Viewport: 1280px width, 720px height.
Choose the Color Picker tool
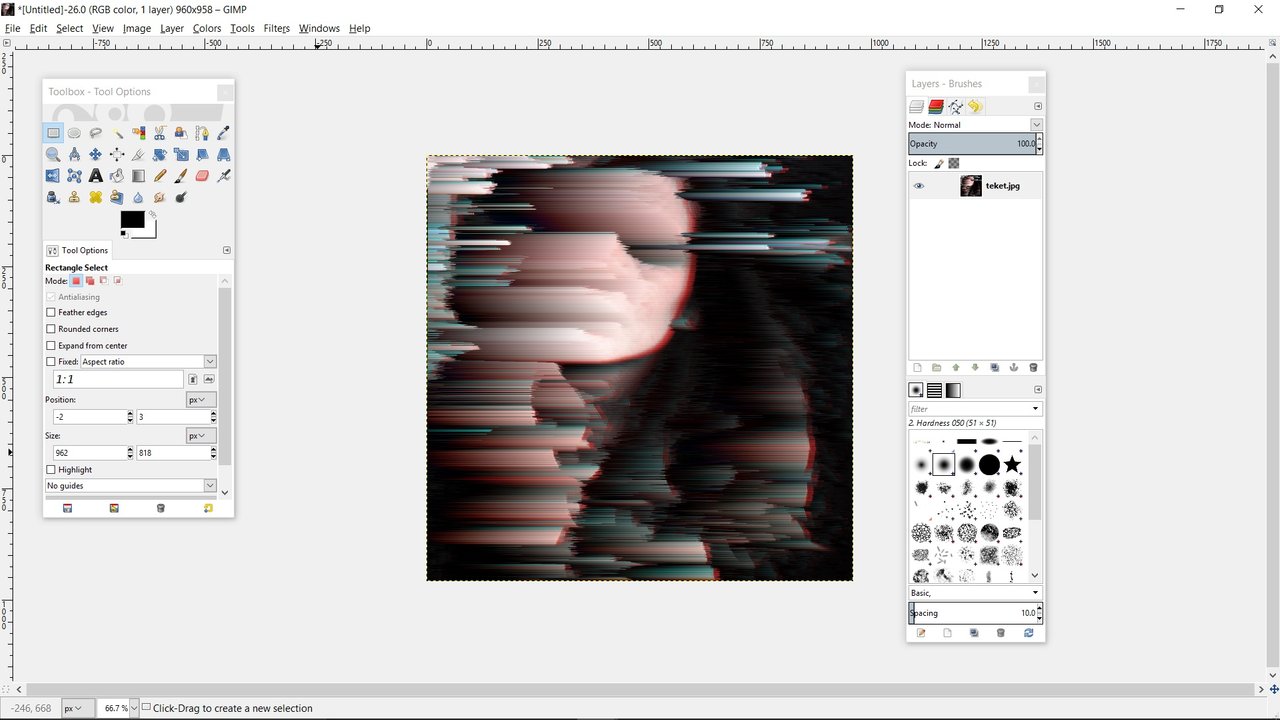point(222,133)
